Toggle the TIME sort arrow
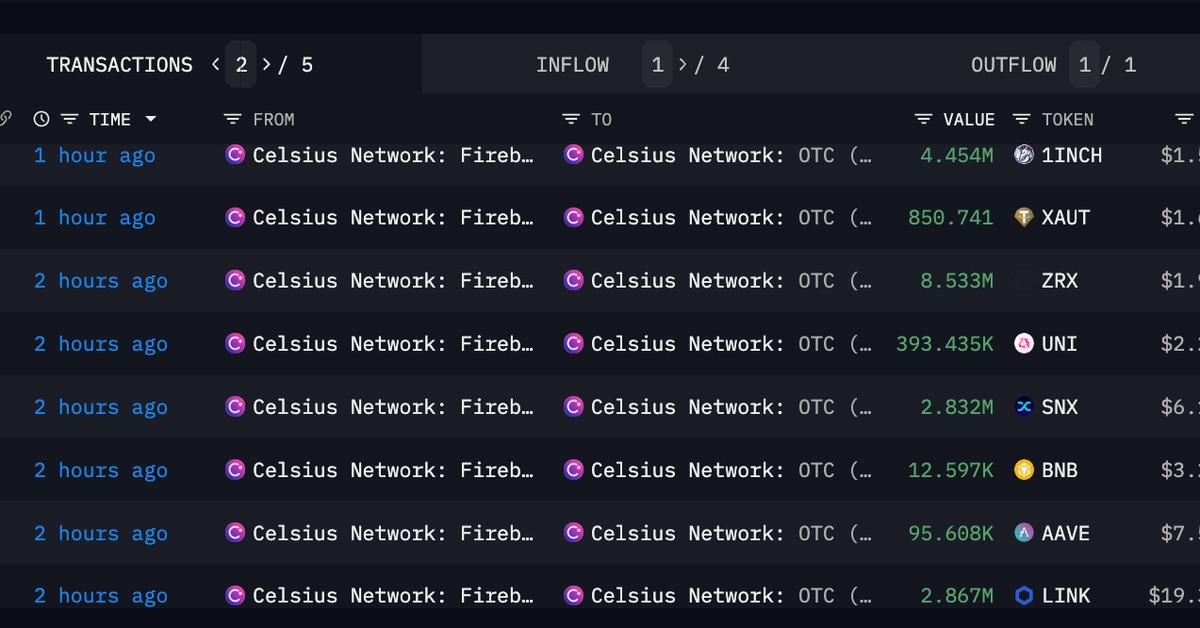 [x=151, y=119]
